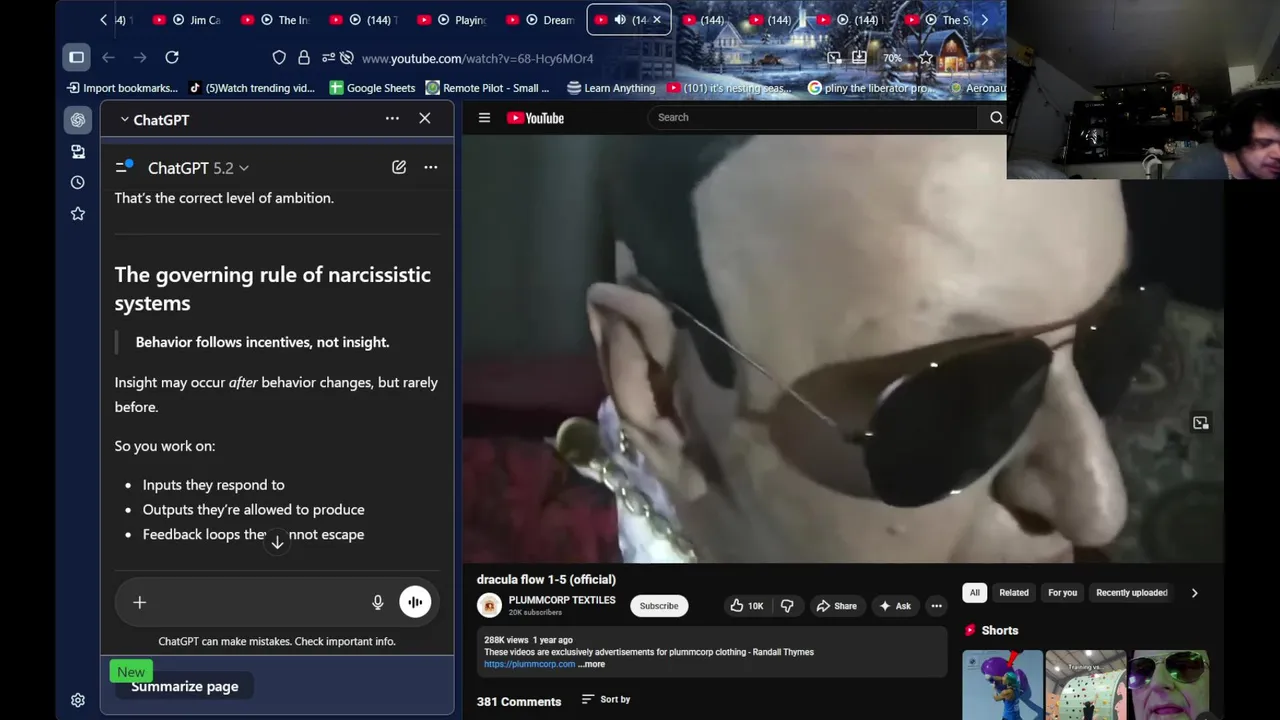This screenshot has width=1280, height=720.
Task: Jump to latest message with down arrow
Action: pyautogui.click(x=277, y=542)
